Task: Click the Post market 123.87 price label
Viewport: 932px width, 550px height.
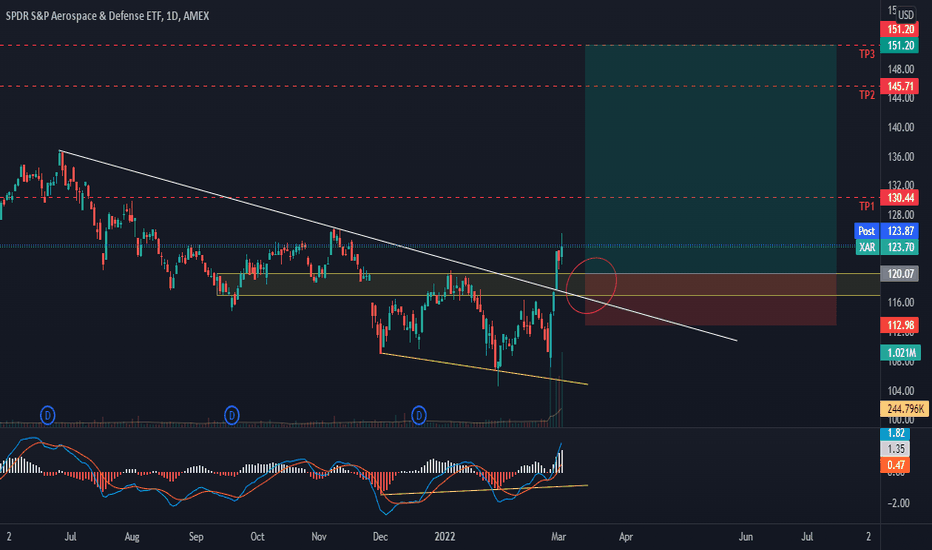Action: [x=886, y=231]
